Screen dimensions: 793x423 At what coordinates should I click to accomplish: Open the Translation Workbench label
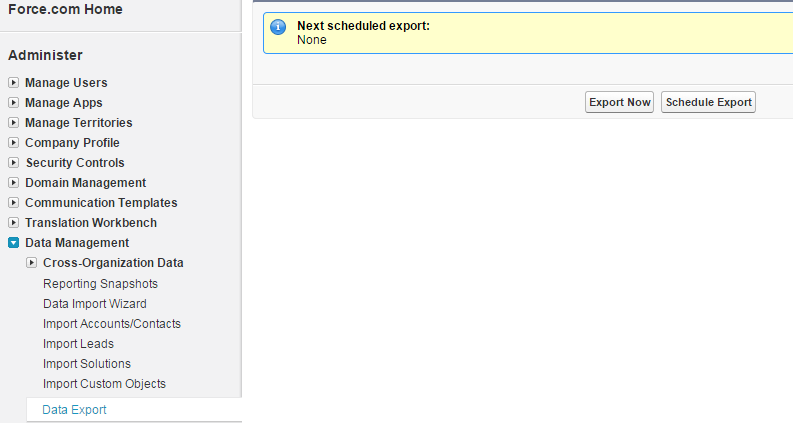click(x=91, y=223)
